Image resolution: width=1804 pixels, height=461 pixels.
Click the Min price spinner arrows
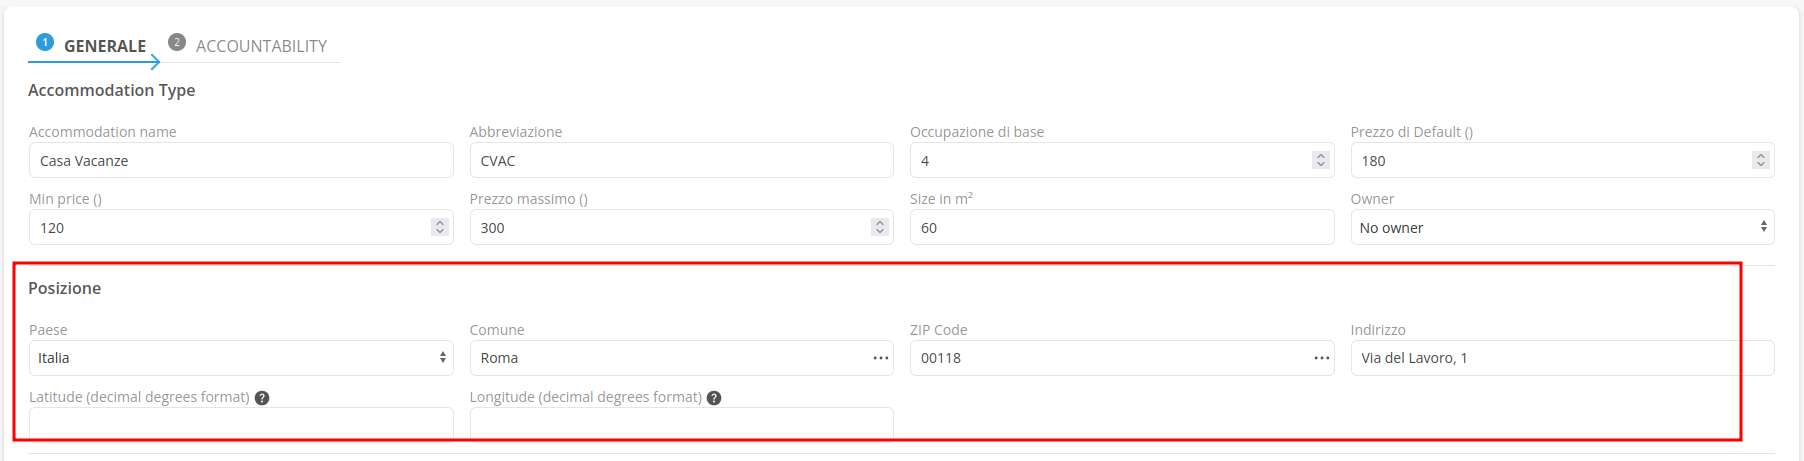pos(439,227)
